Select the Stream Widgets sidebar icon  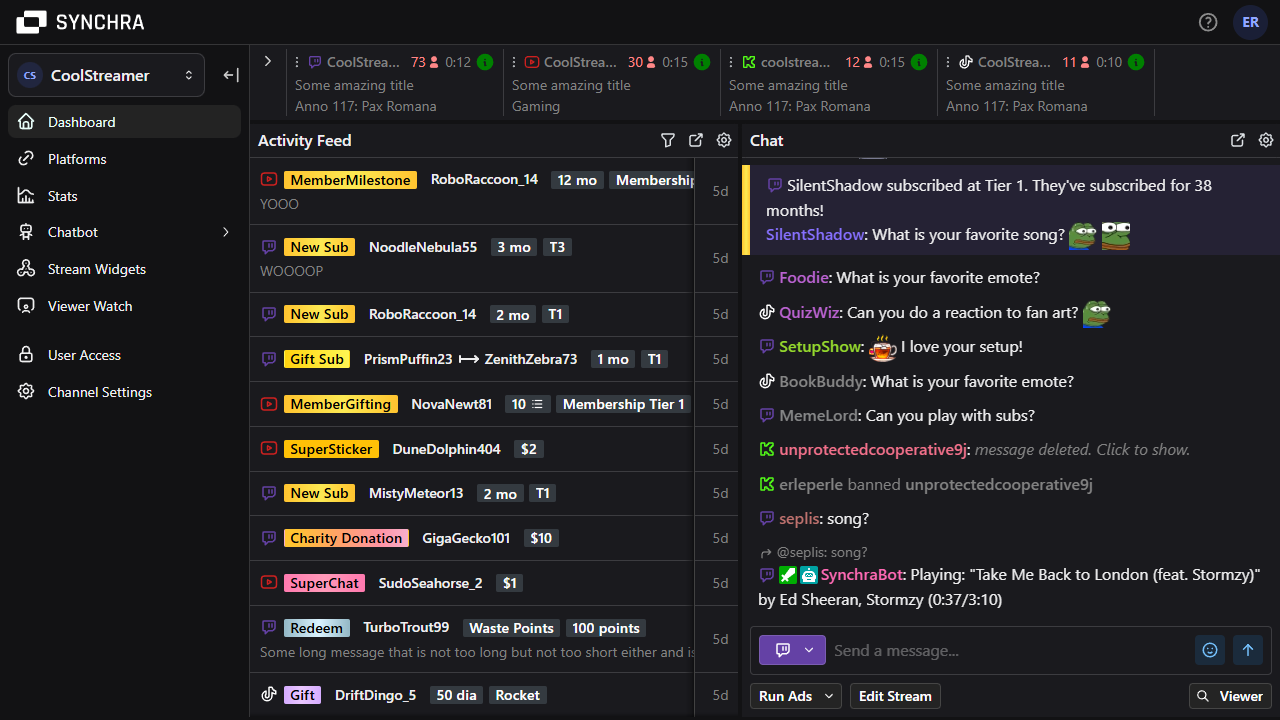(26, 268)
